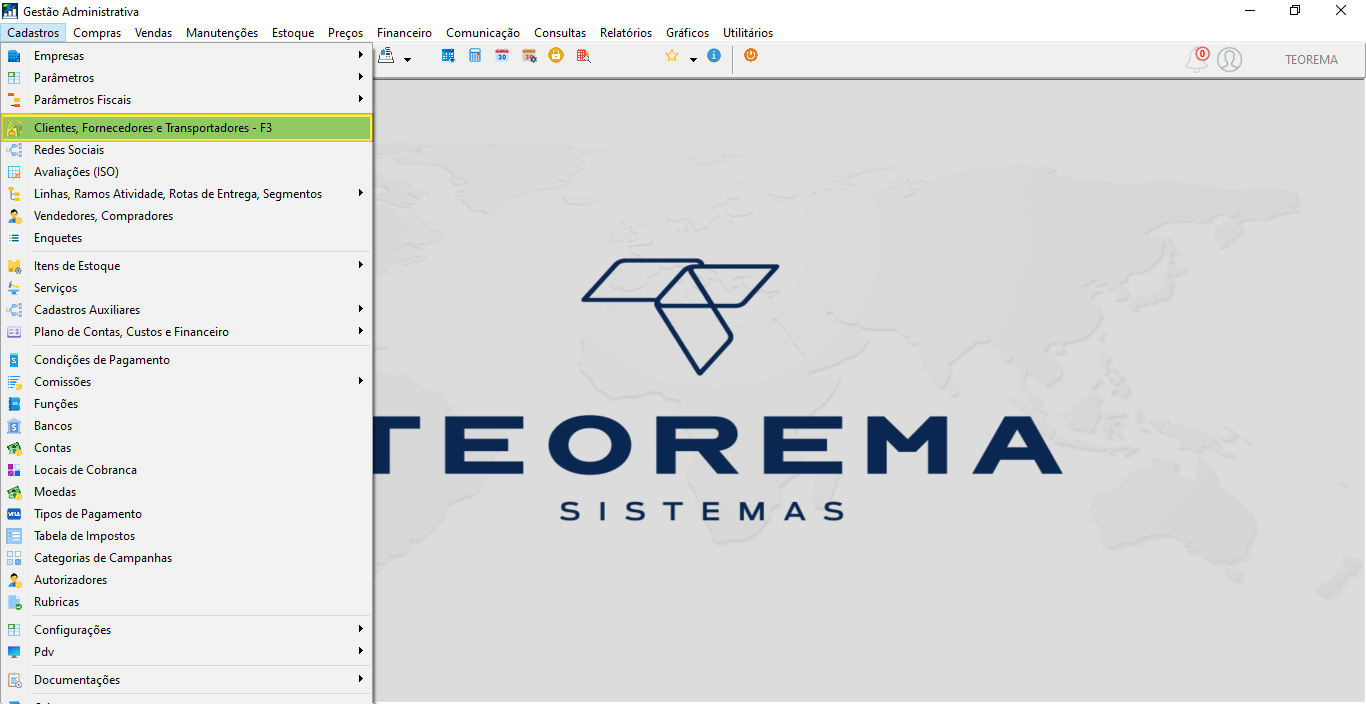The height and width of the screenshot is (704, 1366).
Task: Expand the Comissões submenu
Action: [187, 382]
